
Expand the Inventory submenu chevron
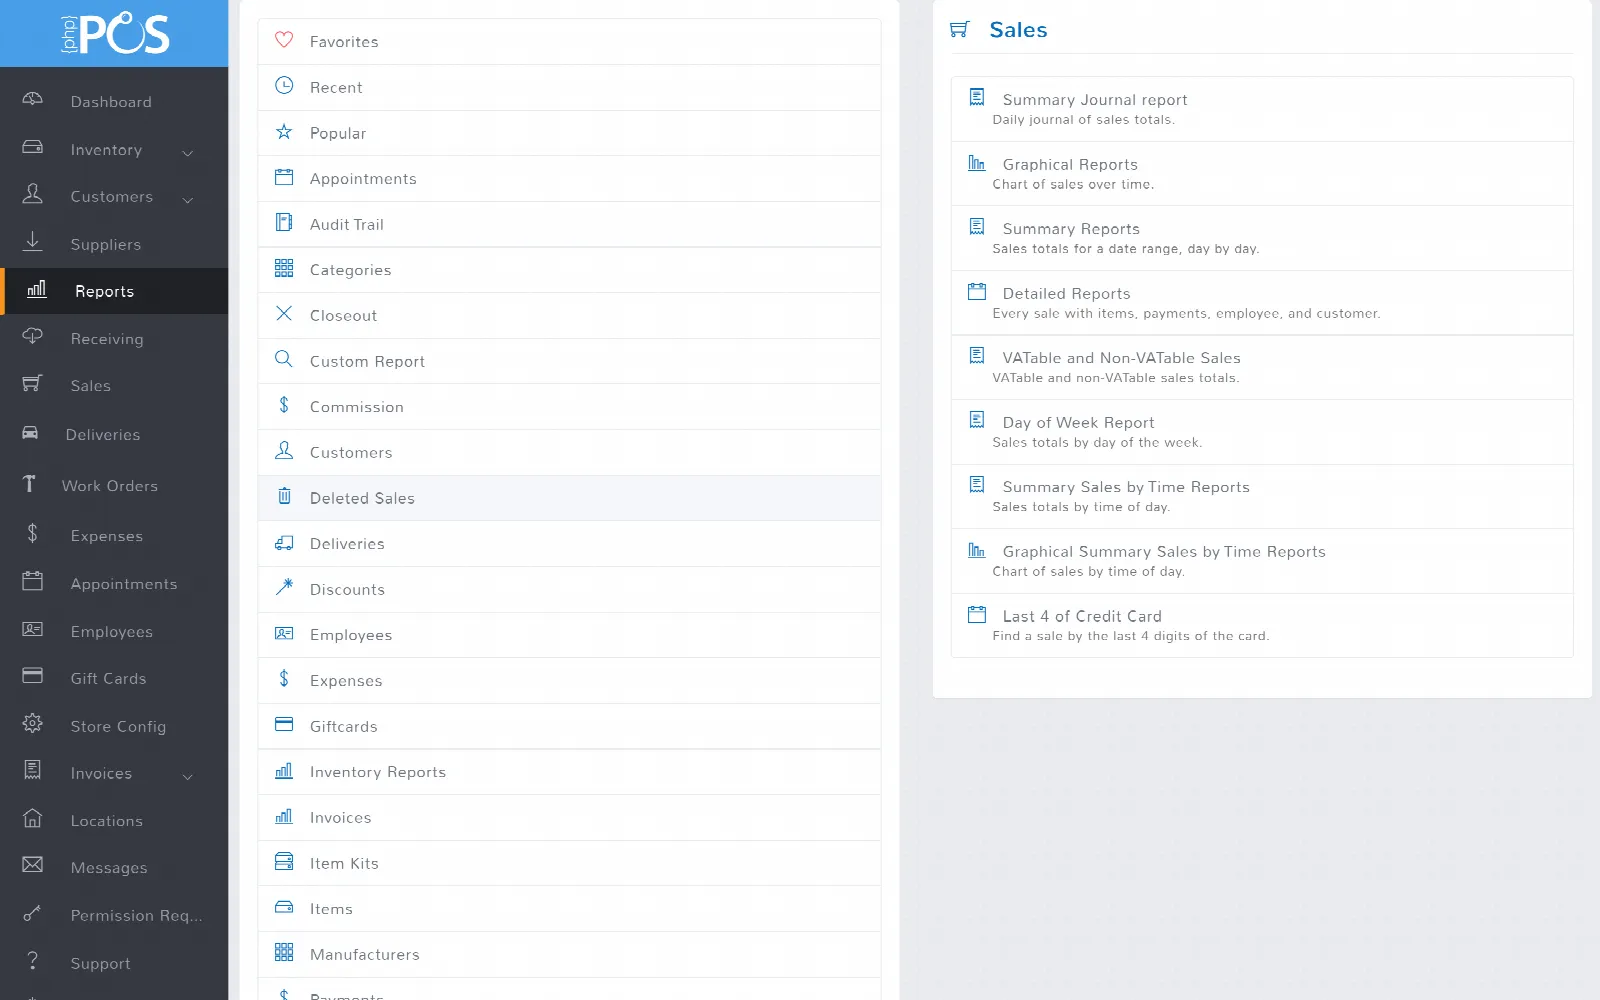187,153
